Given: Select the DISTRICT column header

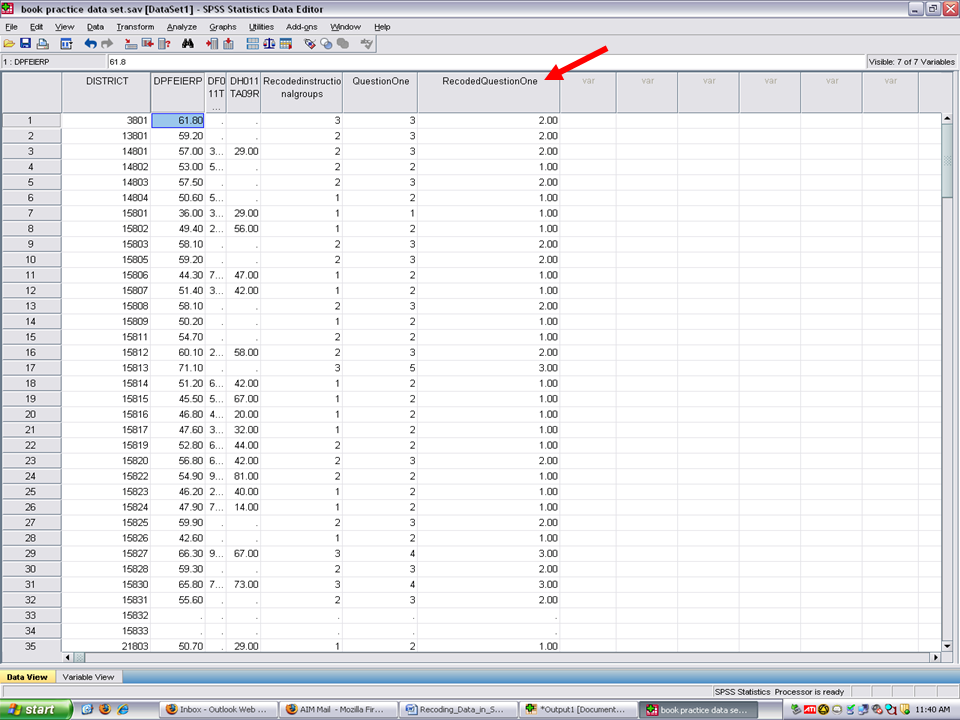Looking at the screenshot, I should point(106,82).
